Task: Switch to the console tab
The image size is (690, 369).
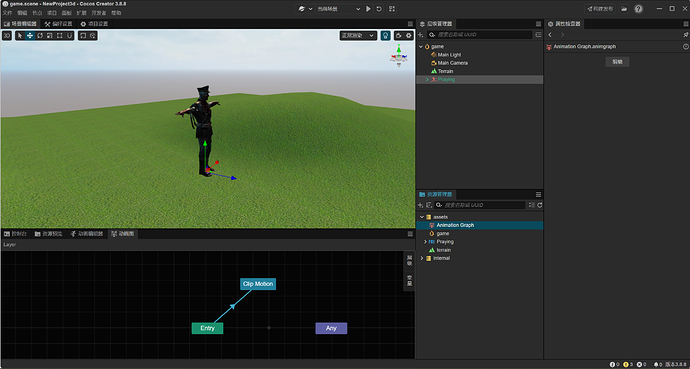Action: pyautogui.click(x=15, y=234)
